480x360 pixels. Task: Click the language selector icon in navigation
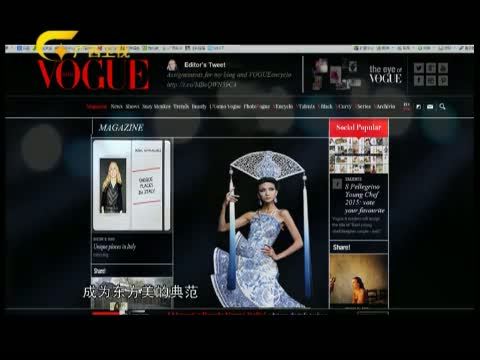(406, 106)
